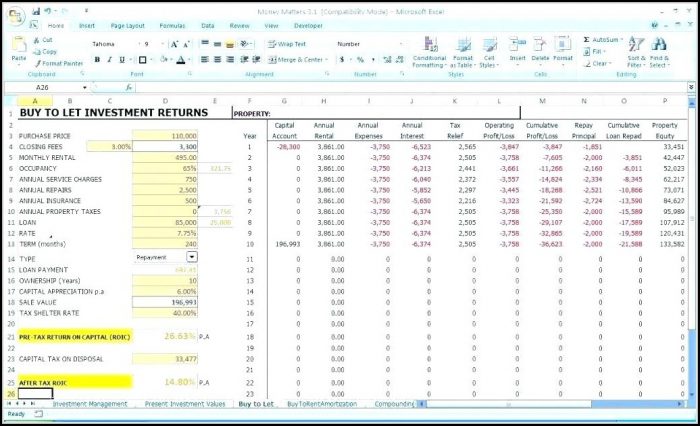Open the Find & Select dropdown
This screenshot has height=426, width=700.
tap(659, 53)
